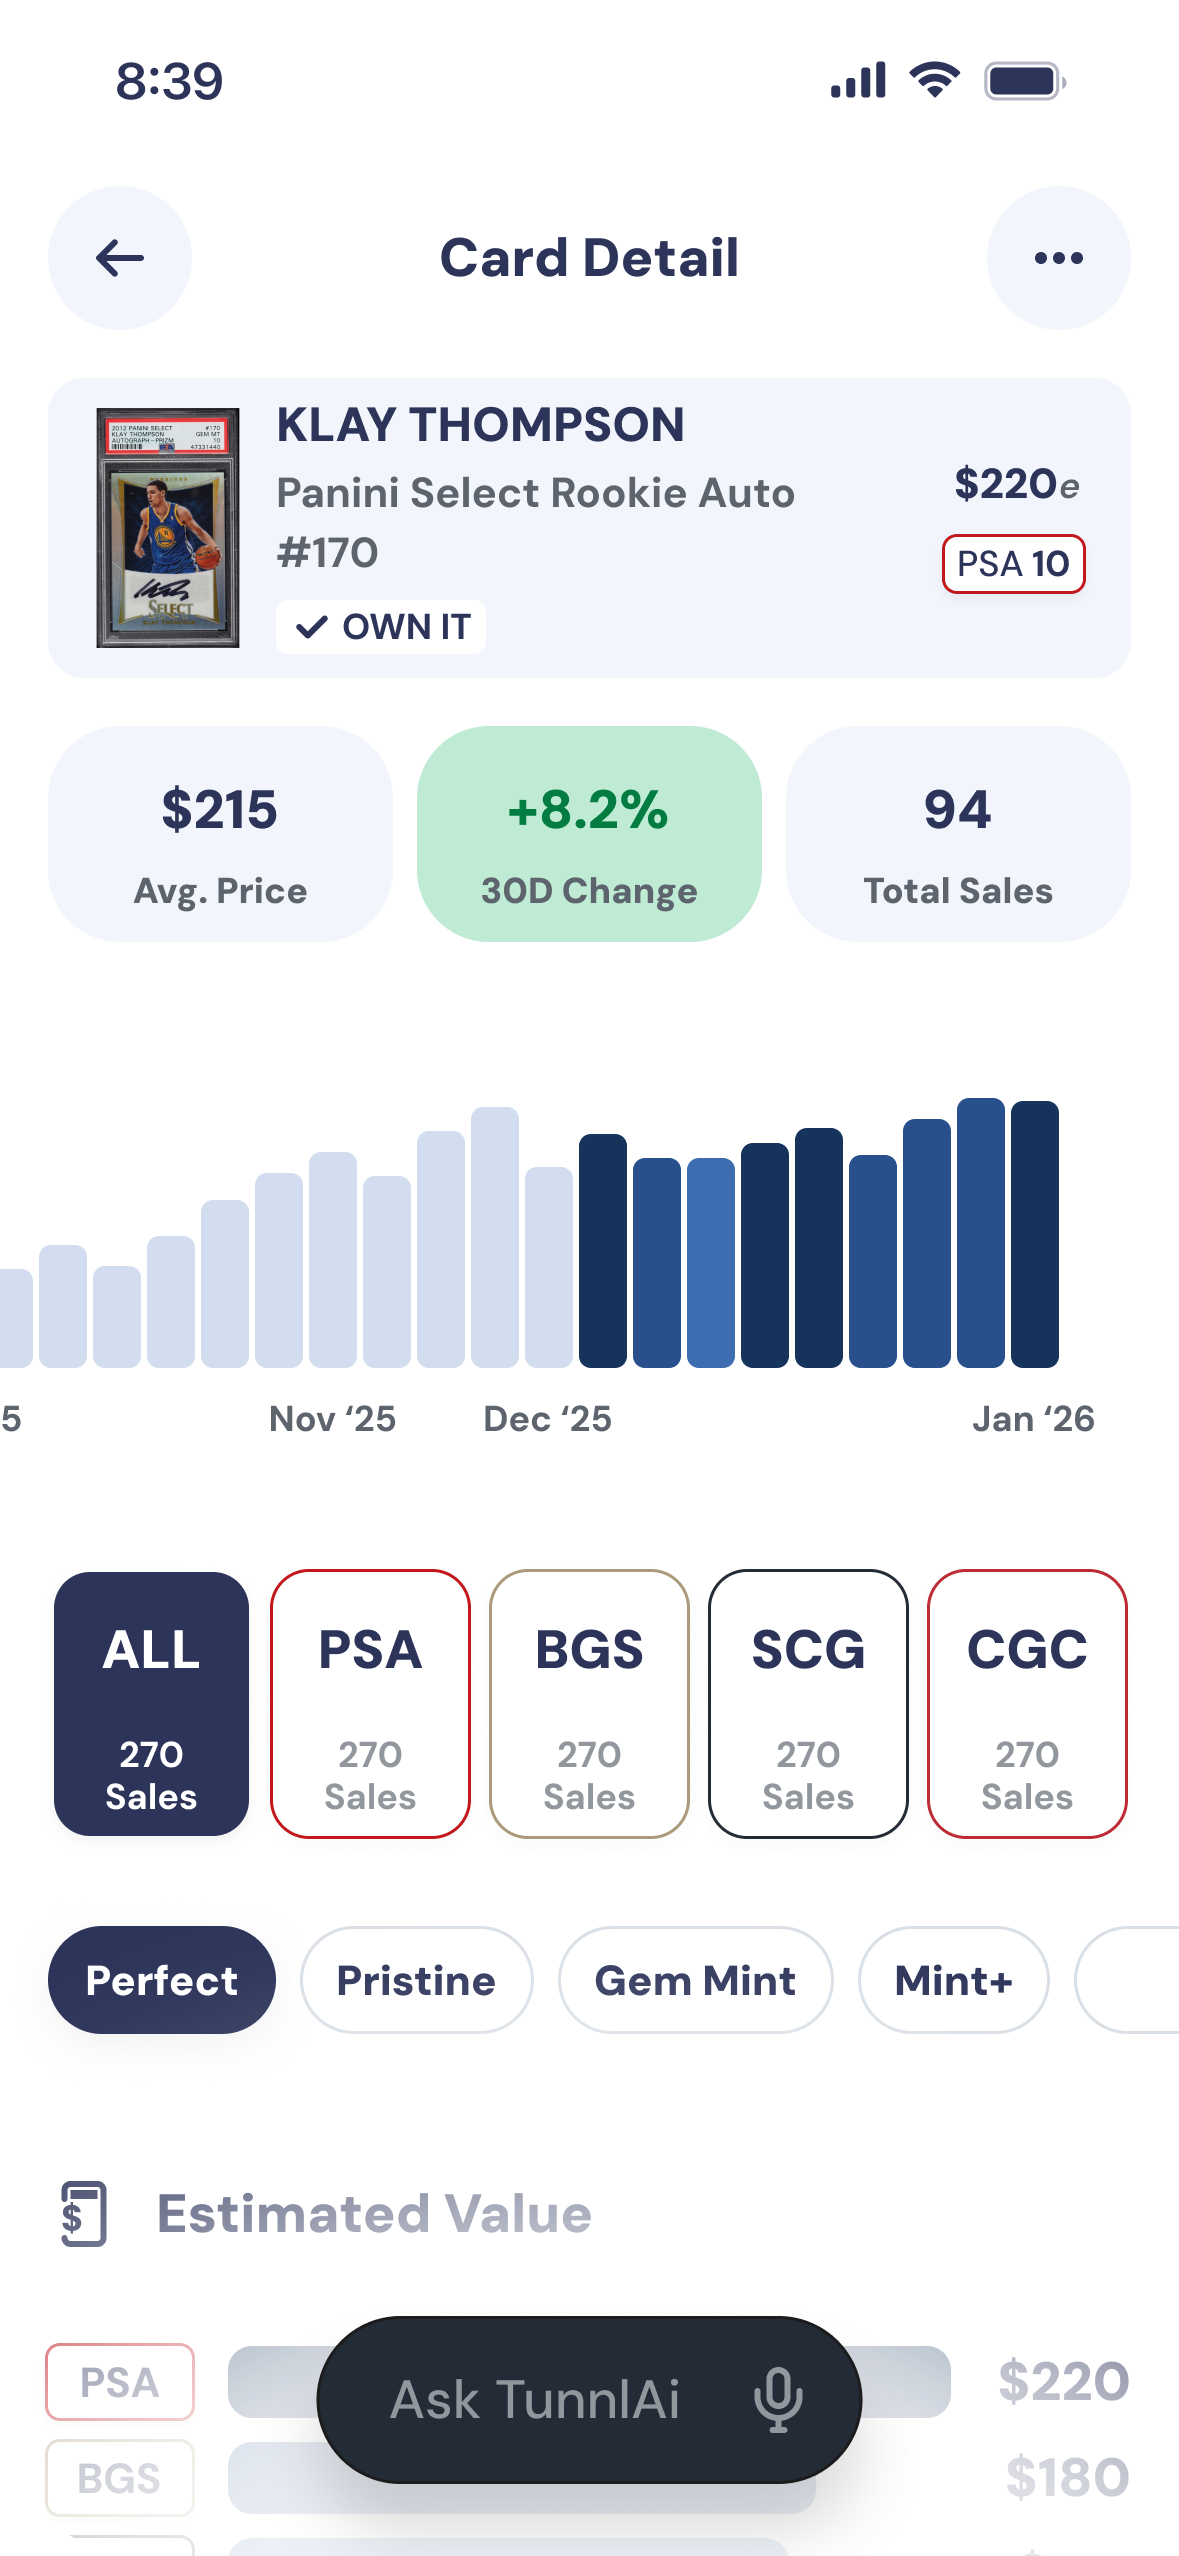1179x2556 pixels.
Task: Tap the battery icon in status bar
Action: point(1025,81)
